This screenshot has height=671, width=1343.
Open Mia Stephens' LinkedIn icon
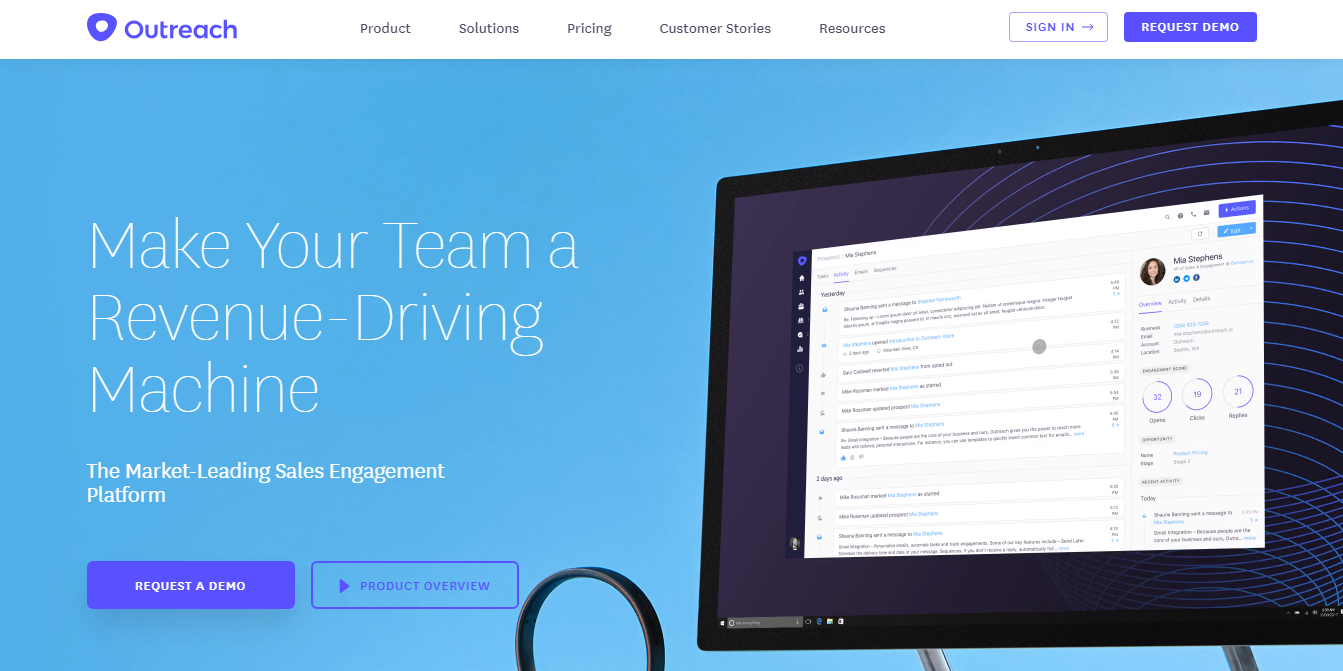pos(1176,279)
